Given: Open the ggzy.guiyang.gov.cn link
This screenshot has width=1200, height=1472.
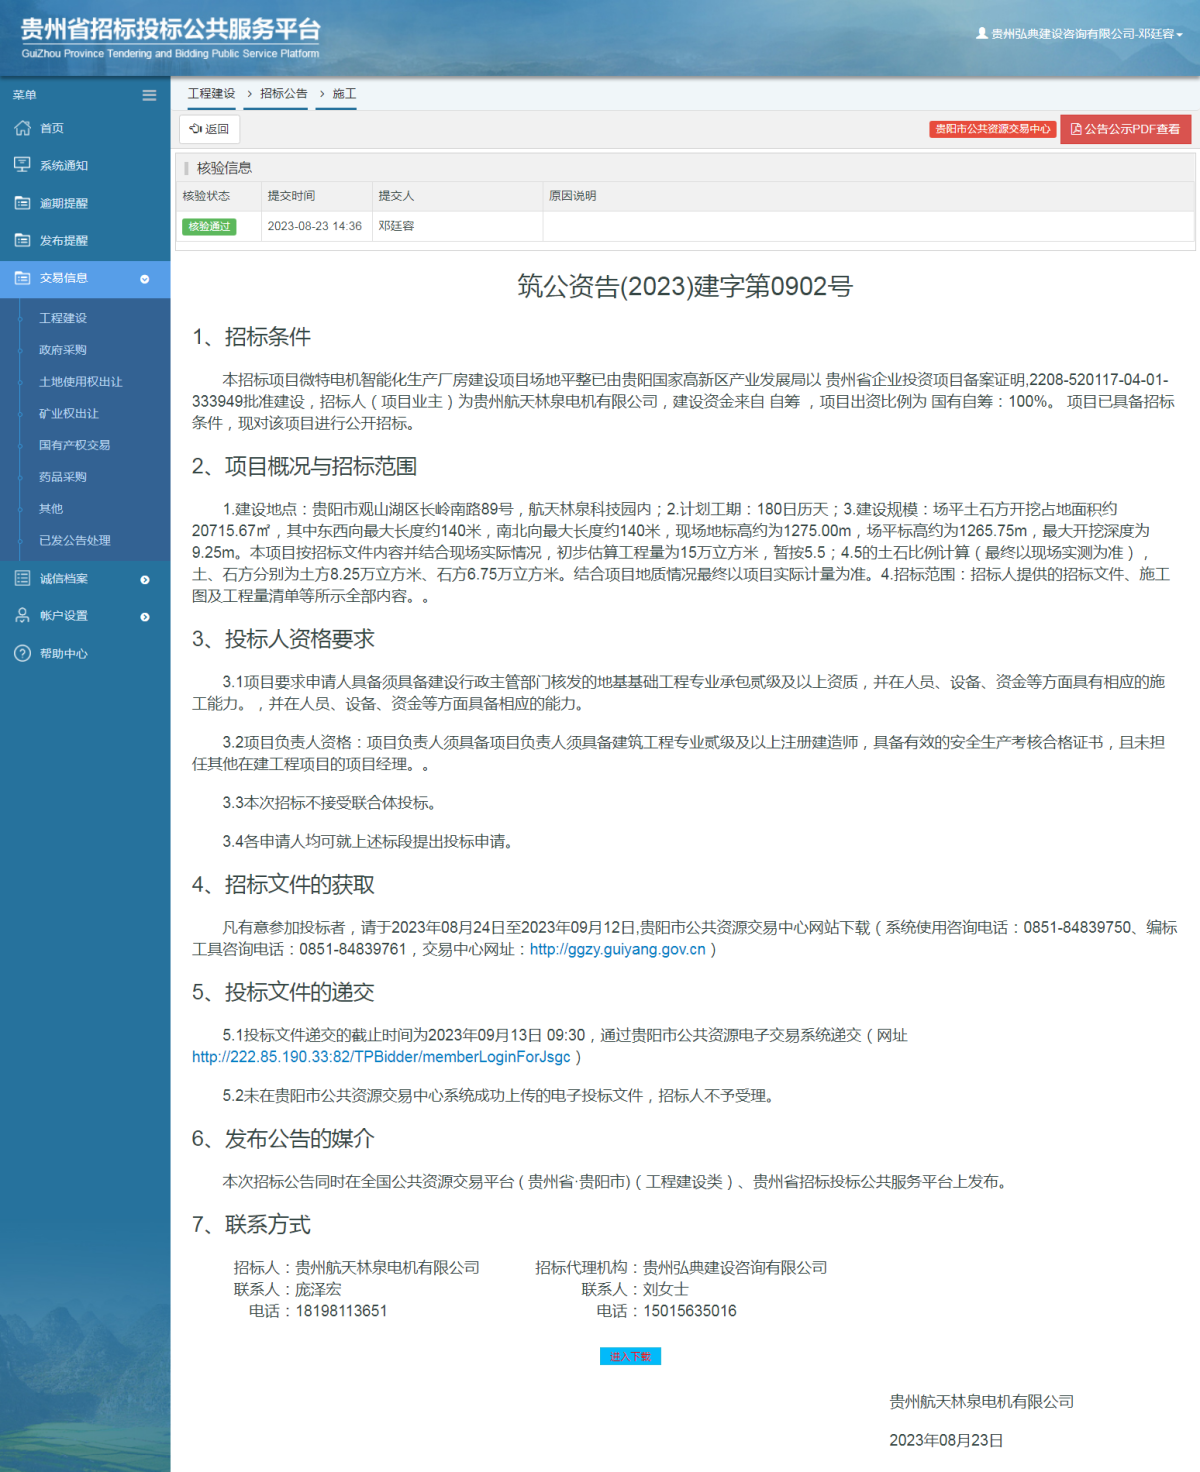Looking at the screenshot, I should click(619, 950).
